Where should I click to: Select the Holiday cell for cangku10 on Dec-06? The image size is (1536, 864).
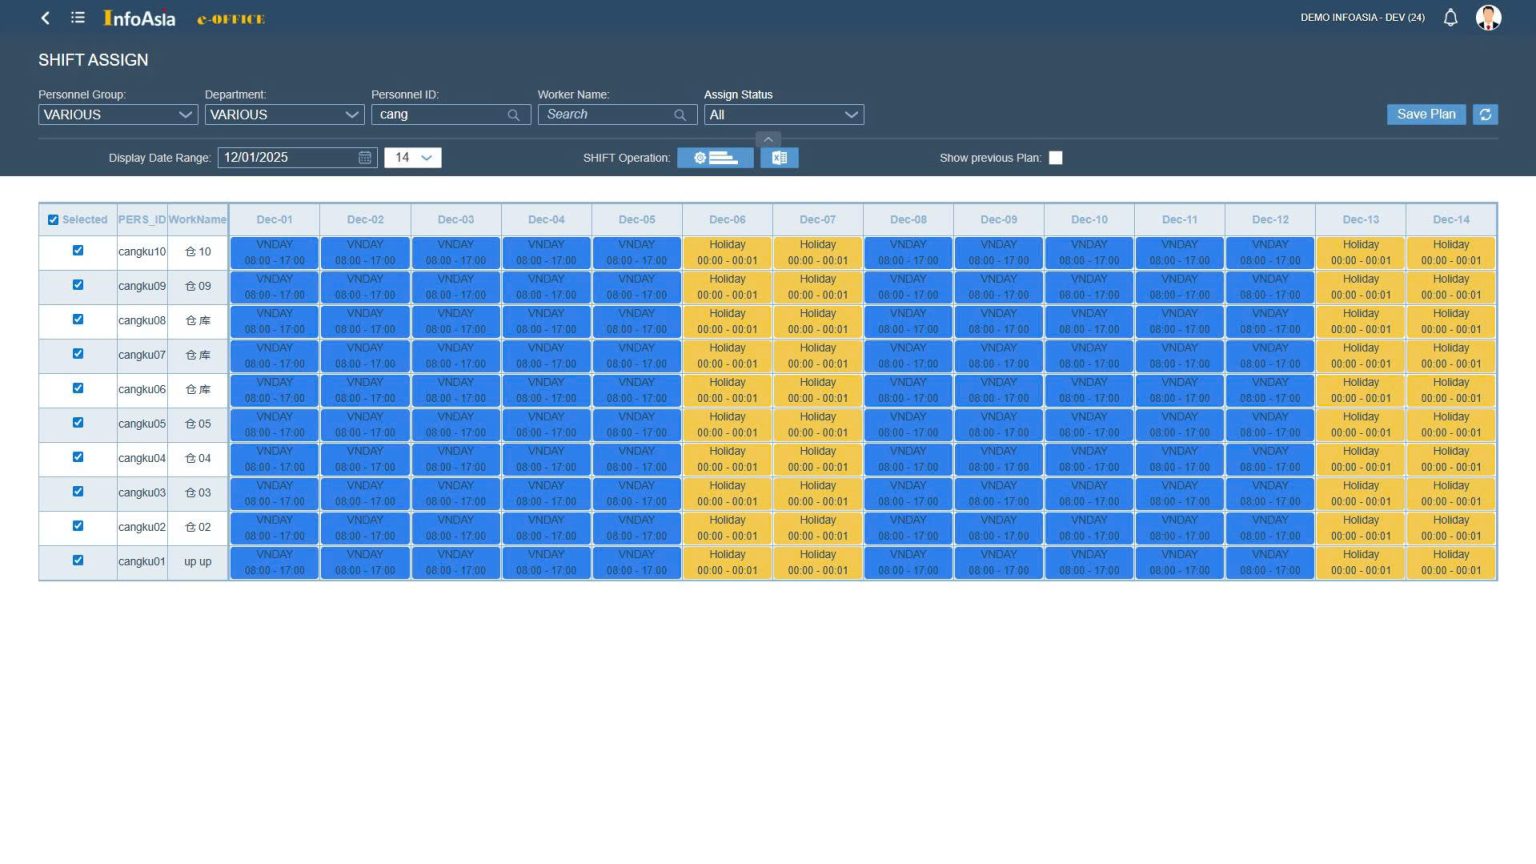click(727, 253)
